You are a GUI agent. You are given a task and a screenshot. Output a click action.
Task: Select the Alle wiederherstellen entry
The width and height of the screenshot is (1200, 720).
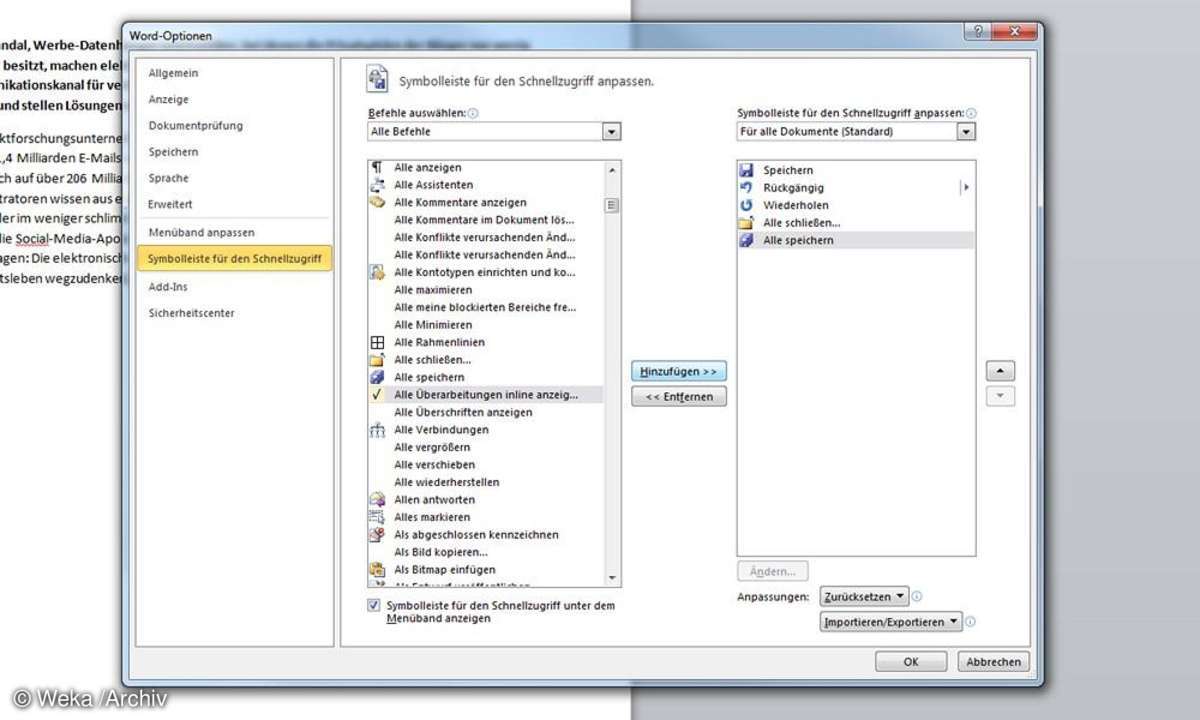(485, 482)
